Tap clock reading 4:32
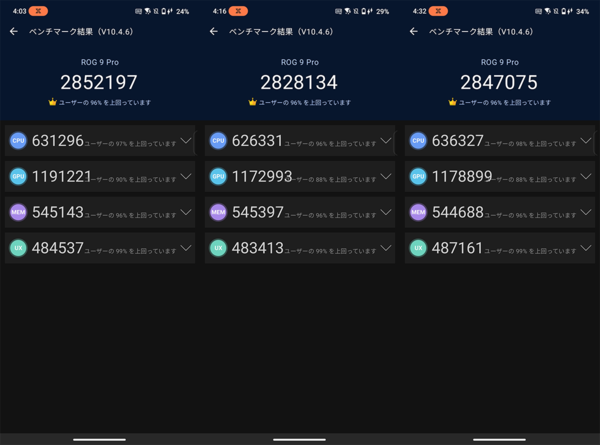The width and height of the screenshot is (600, 445). [x=419, y=11]
